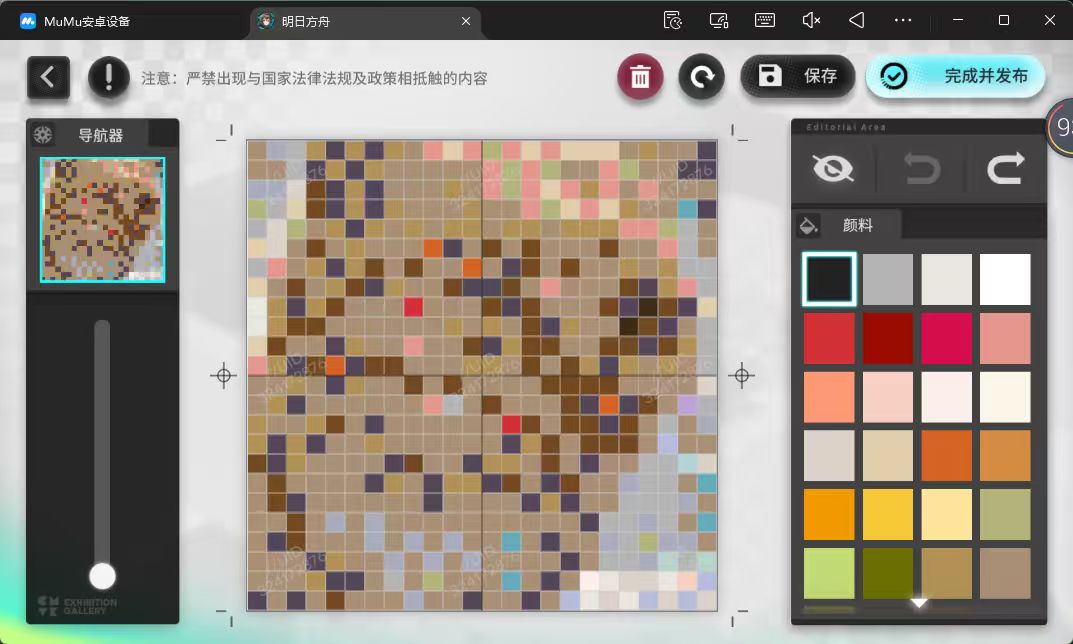Select the light beige swatch
Viewport: 1073px width, 644px height.
pyautogui.click(x=888, y=456)
